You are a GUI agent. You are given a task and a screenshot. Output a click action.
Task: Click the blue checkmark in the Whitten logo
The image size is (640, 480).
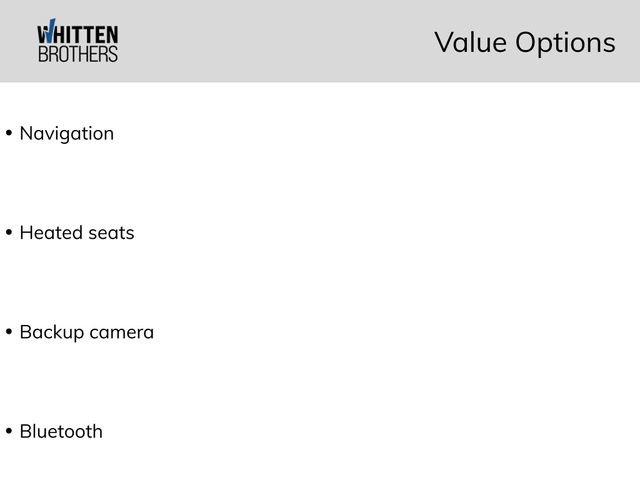[49, 29]
